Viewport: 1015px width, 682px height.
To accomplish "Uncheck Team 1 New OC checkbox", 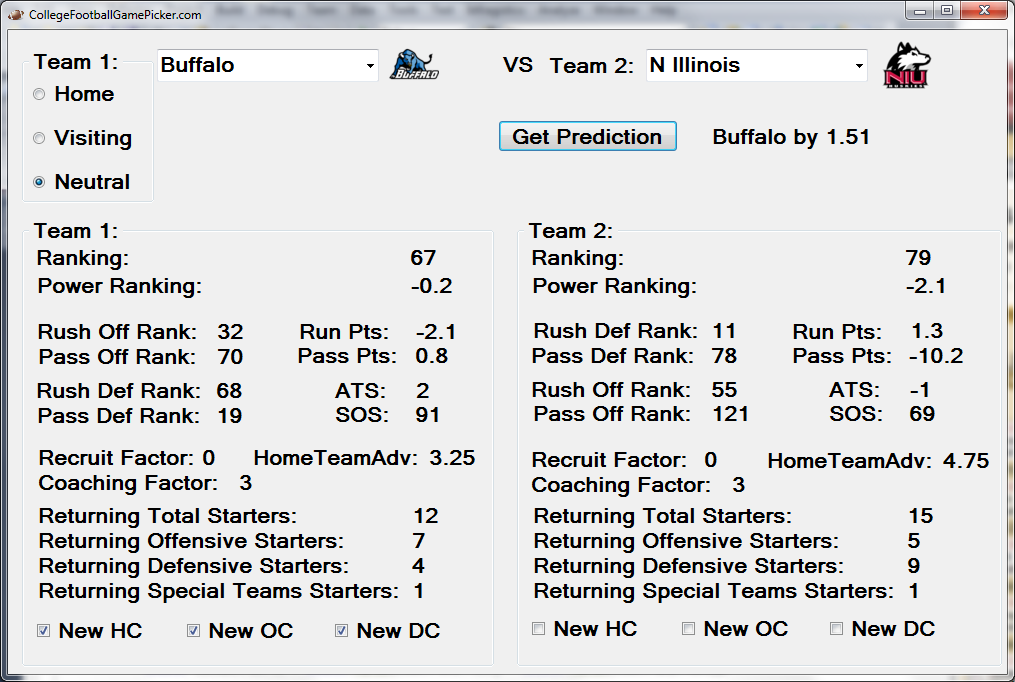I will (x=193, y=631).
